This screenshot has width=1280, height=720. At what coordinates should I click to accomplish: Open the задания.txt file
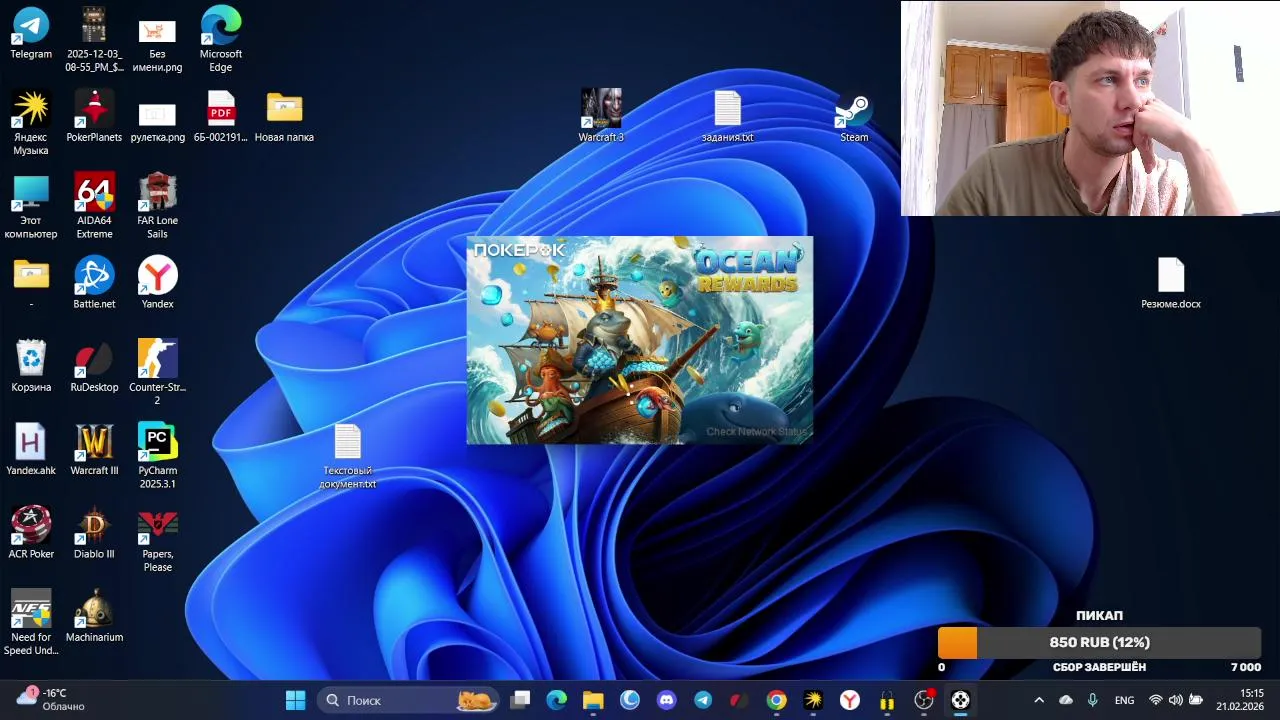click(x=727, y=116)
